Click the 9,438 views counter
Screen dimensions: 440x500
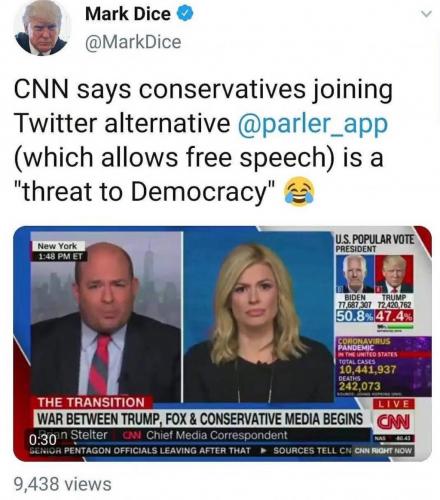(63, 484)
